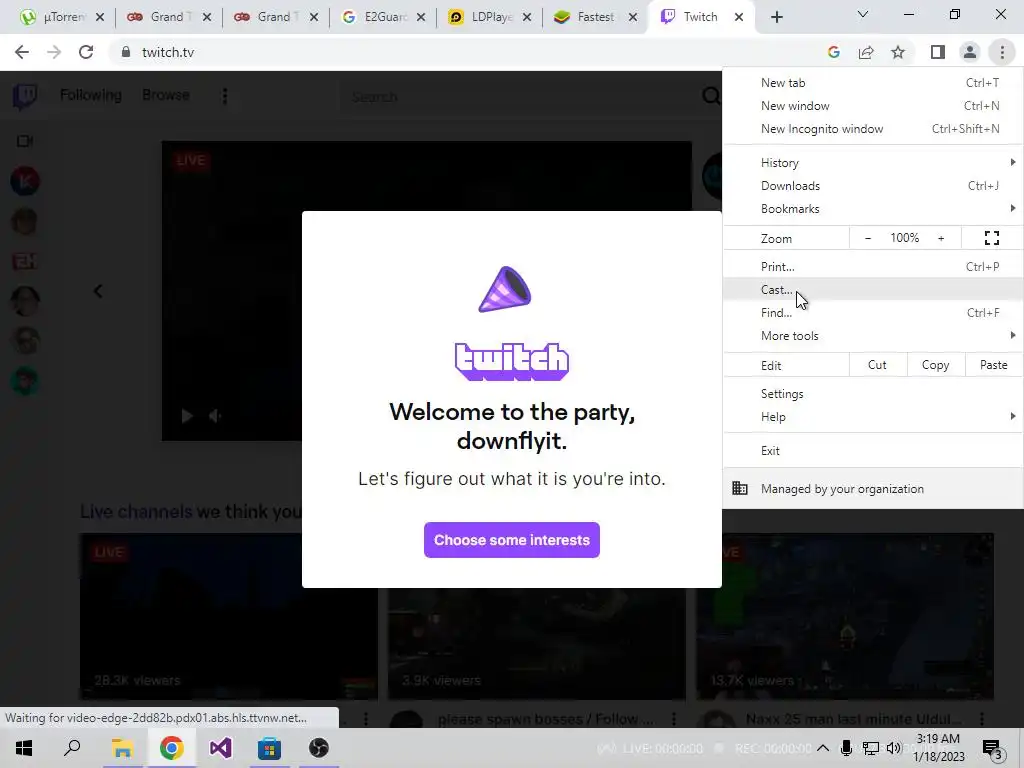Screen dimensions: 1024x768
Task: Open Windows taskbar search
Action: point(72,748)
